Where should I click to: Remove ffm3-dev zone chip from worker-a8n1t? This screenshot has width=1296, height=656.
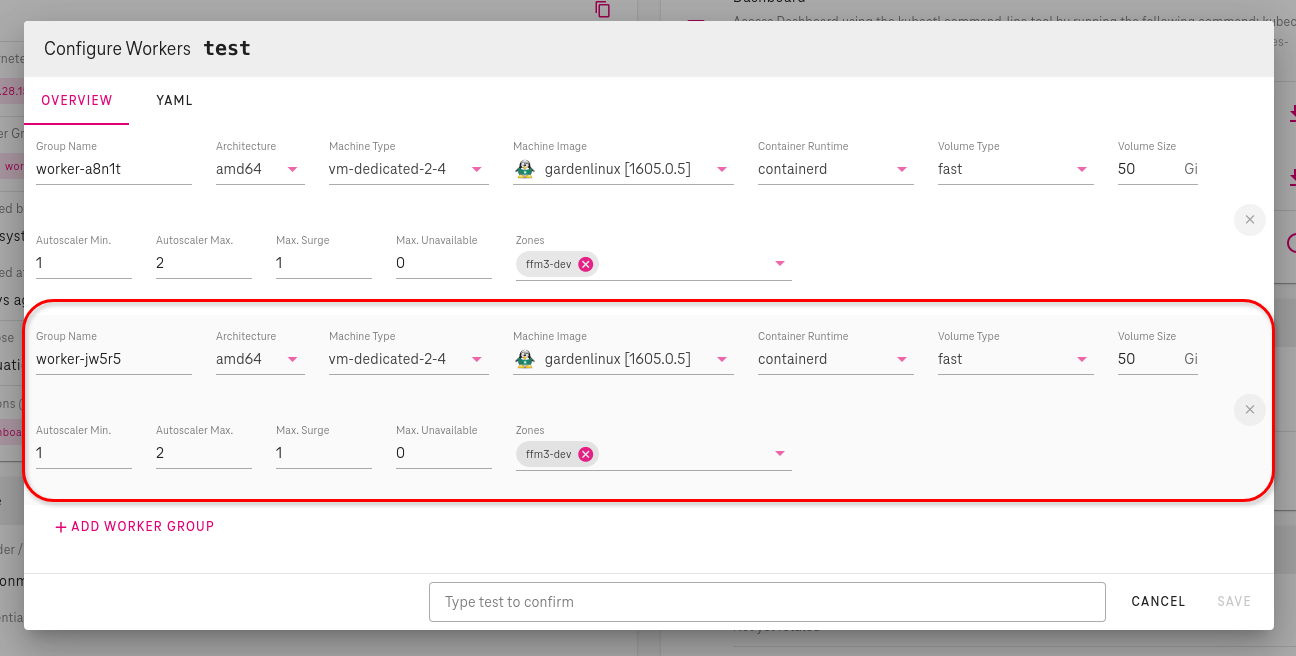coord(586,264)
